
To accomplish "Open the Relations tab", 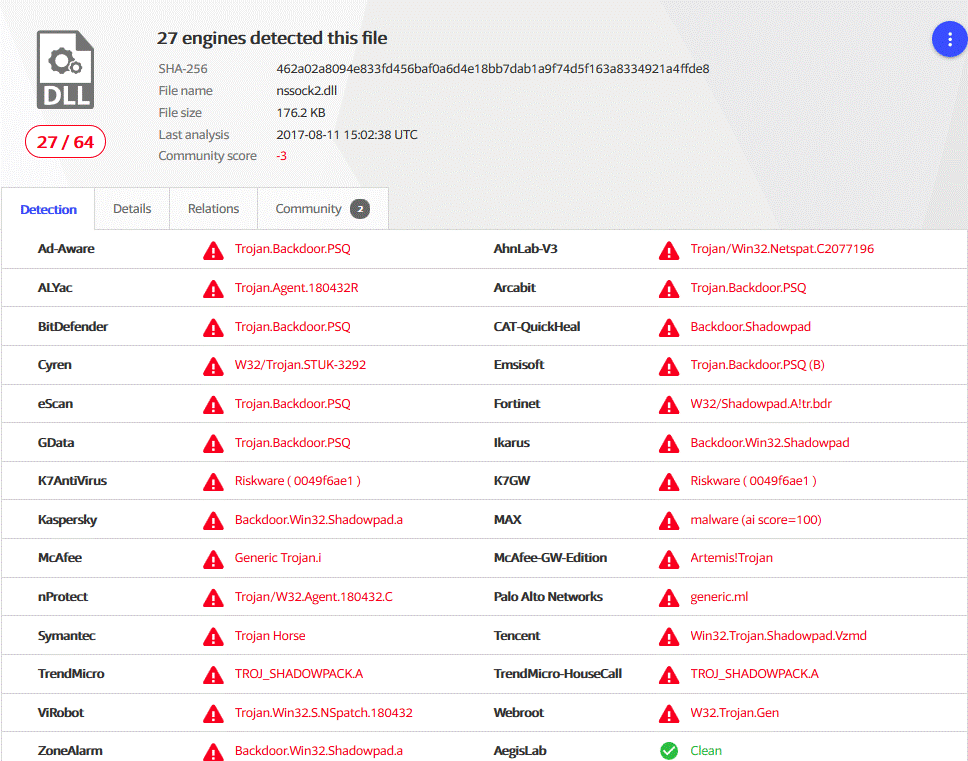I will click(214, 209).
